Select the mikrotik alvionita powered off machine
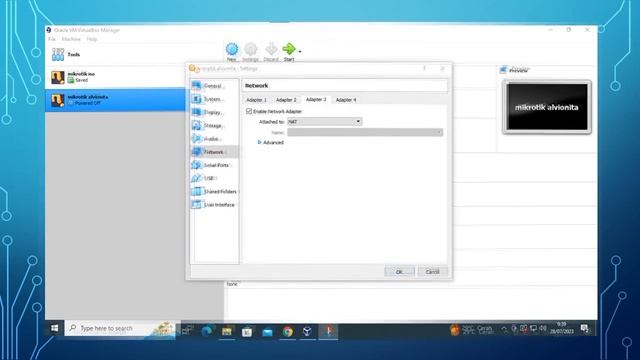This screenshot has width=640, height=360. click(115, 100)
